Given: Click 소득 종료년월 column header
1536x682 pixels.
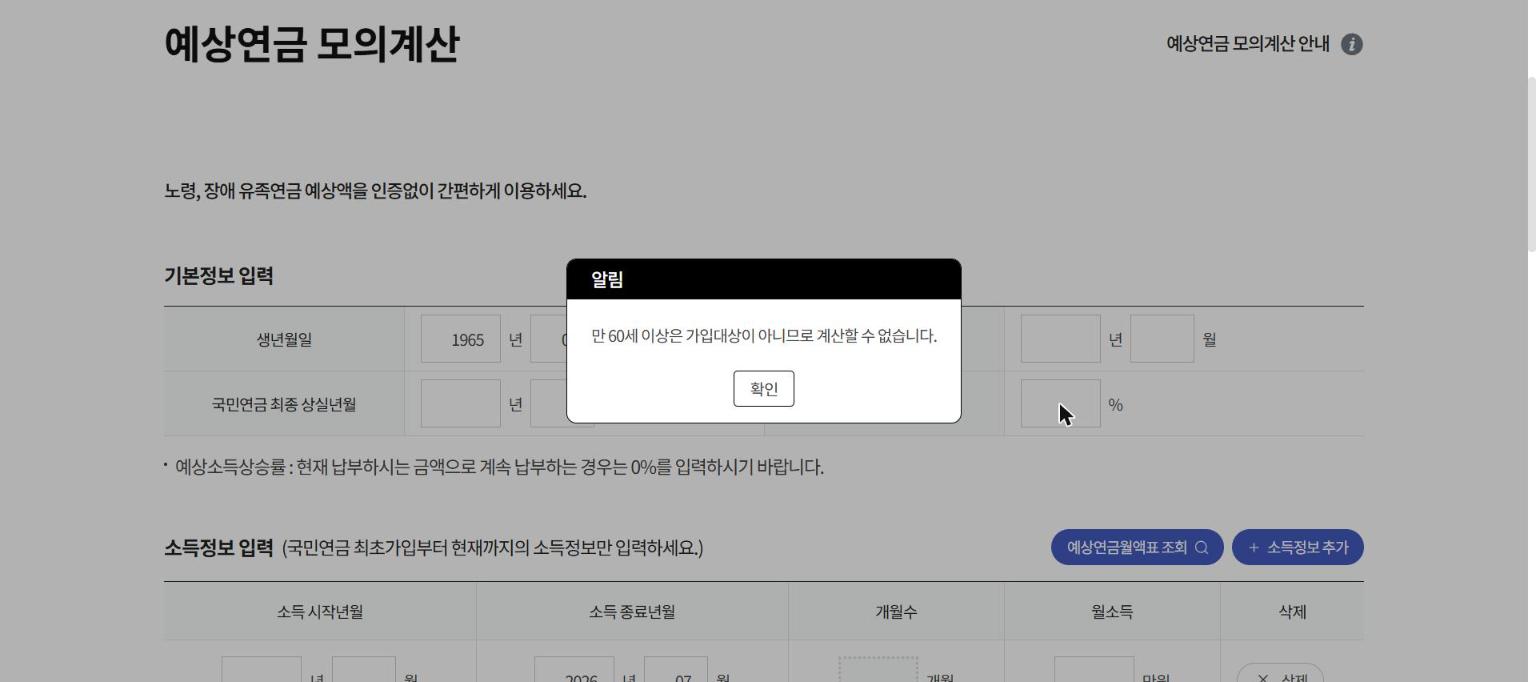Looking at the screenshot, I should pos(632,612).
